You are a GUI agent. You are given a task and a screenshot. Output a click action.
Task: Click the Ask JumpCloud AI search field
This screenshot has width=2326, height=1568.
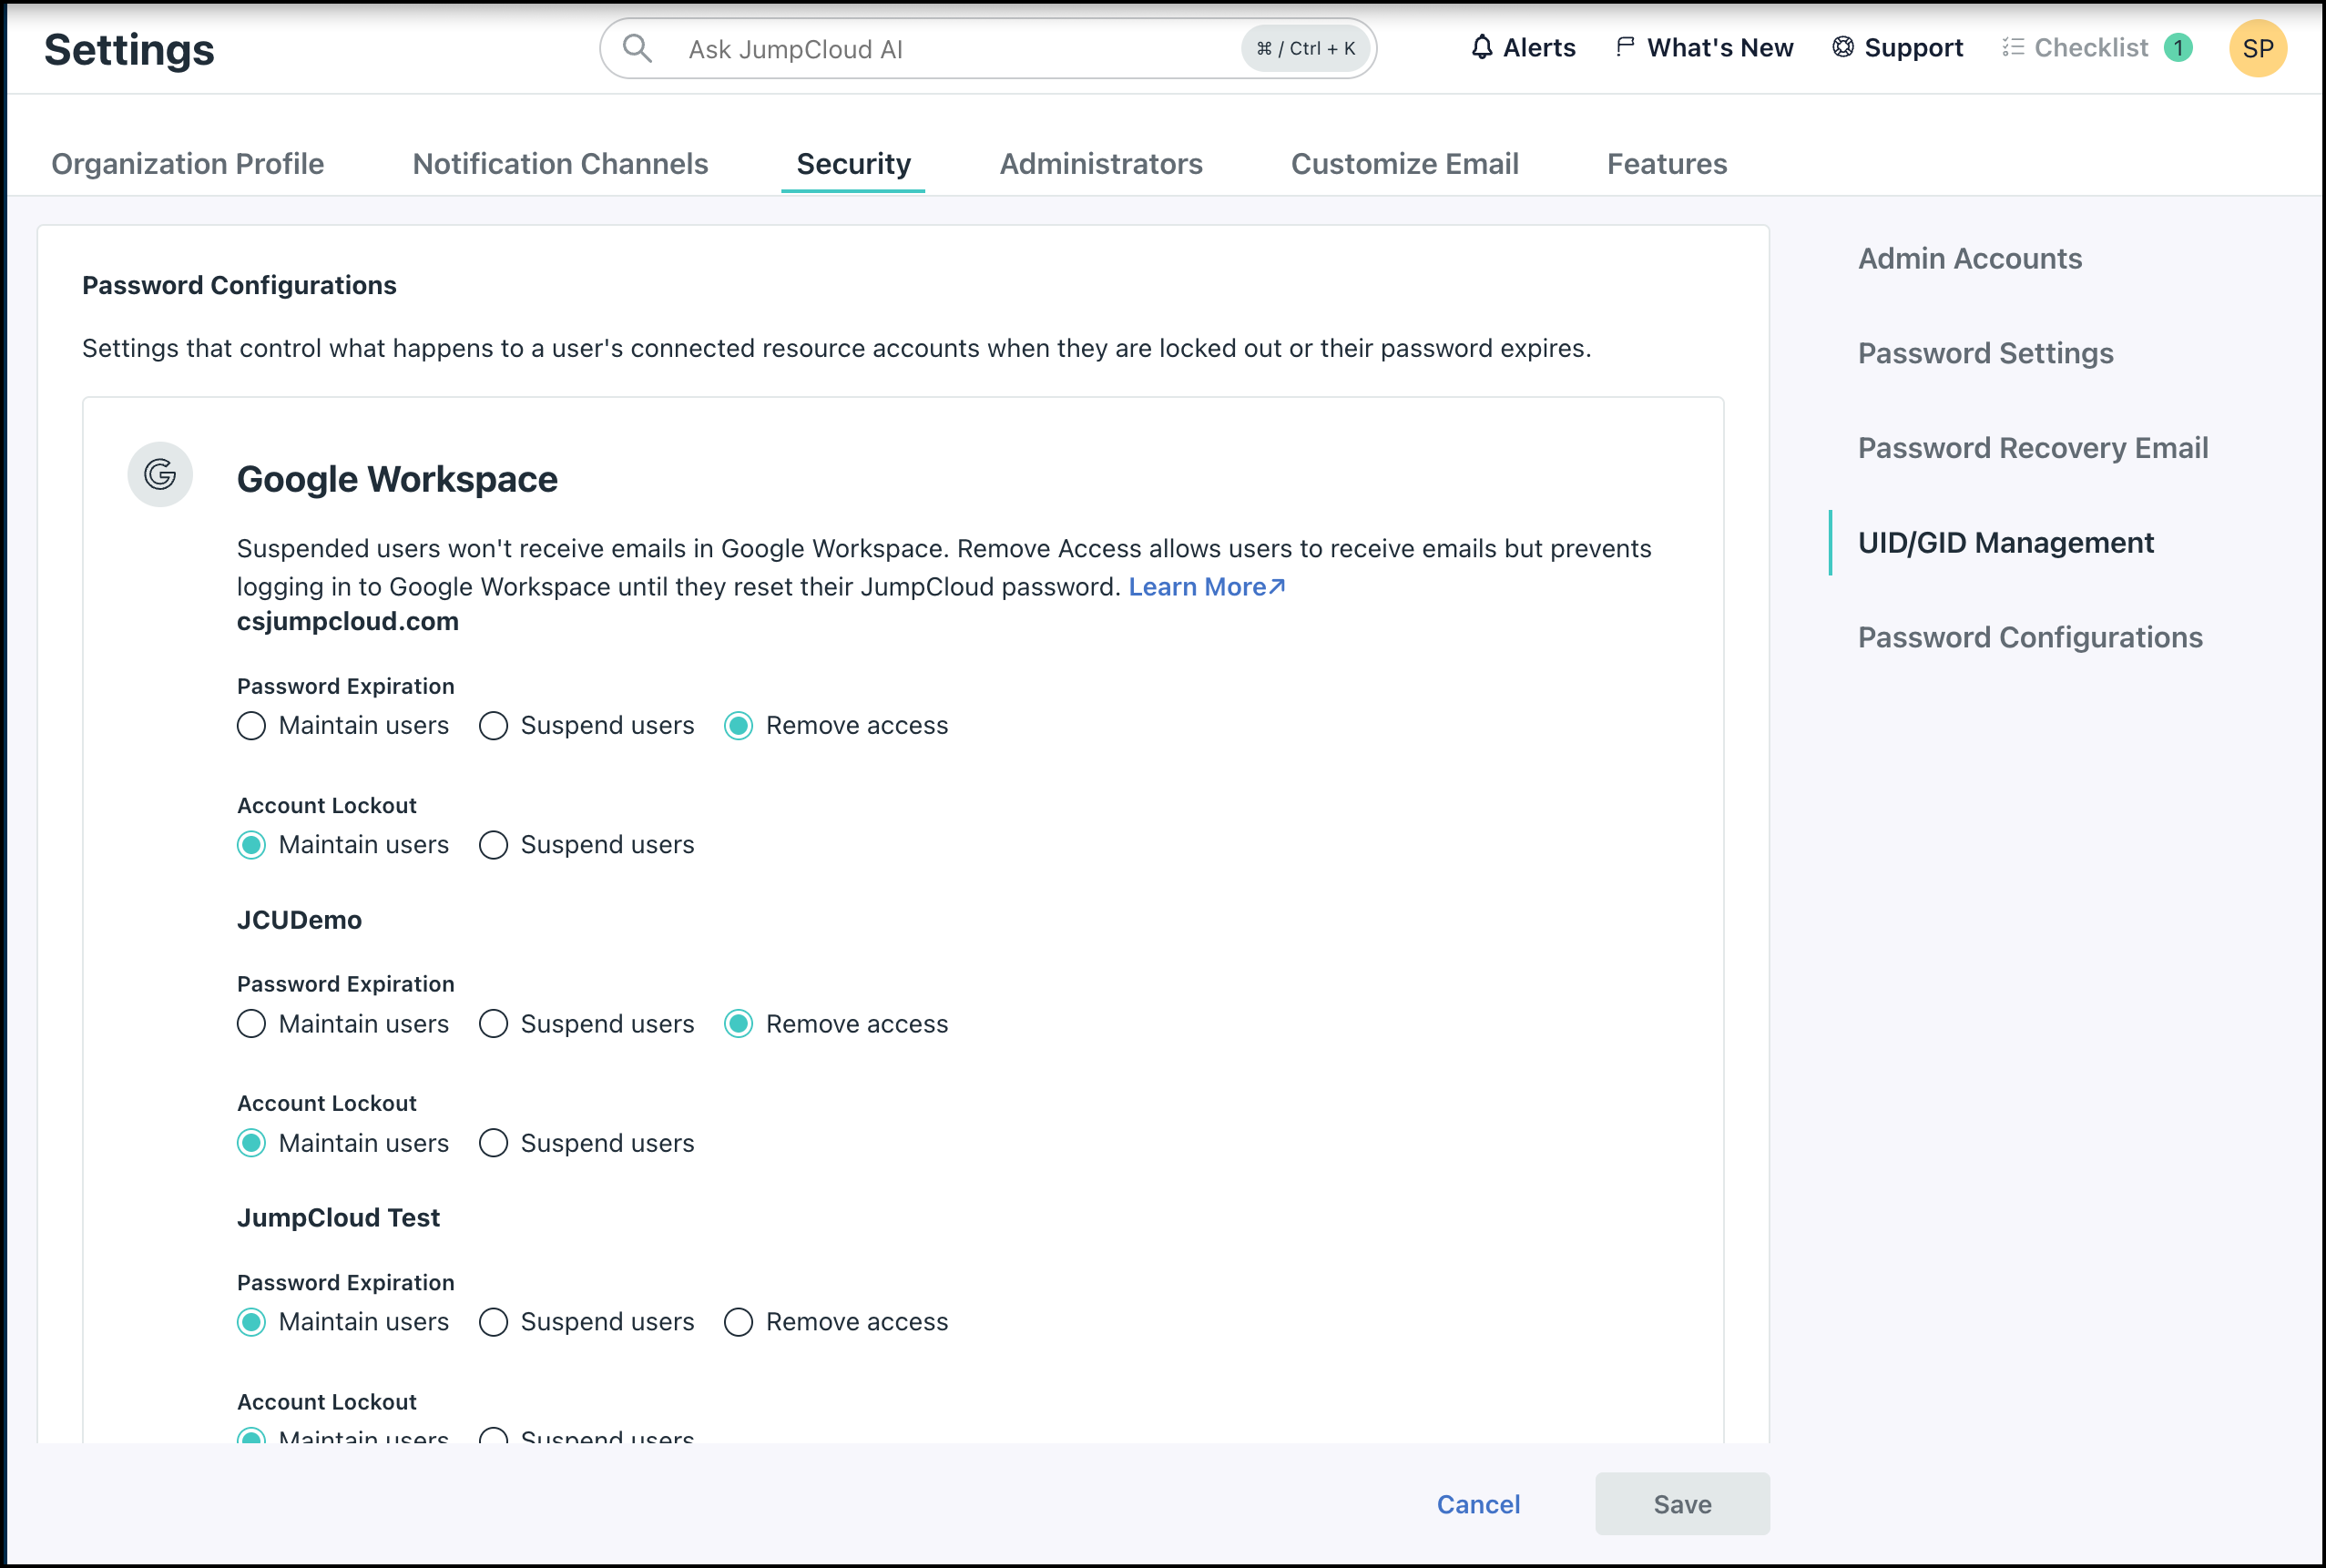[x=988, y=48]
